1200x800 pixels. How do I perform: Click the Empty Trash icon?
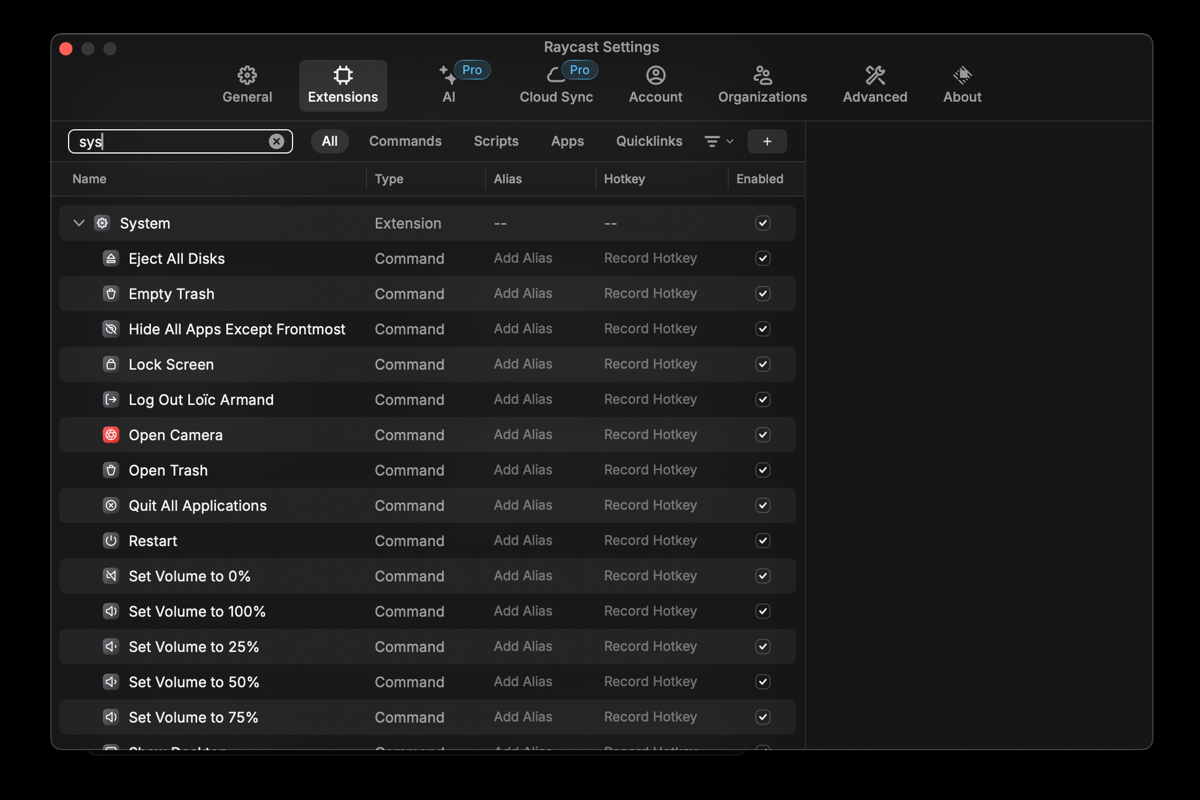pyautogui.click(x=111, y=294)
